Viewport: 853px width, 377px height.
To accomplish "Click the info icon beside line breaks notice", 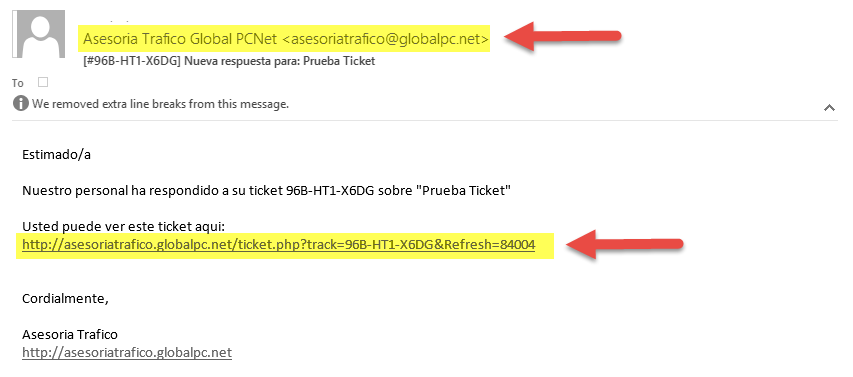I will pyautogui.click(x=20, y=103).
